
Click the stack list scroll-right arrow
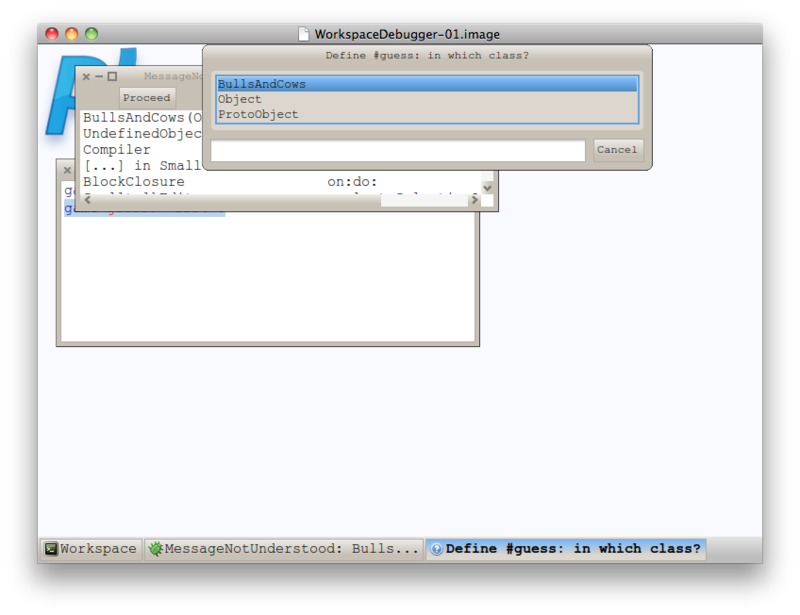pos(474,200)
